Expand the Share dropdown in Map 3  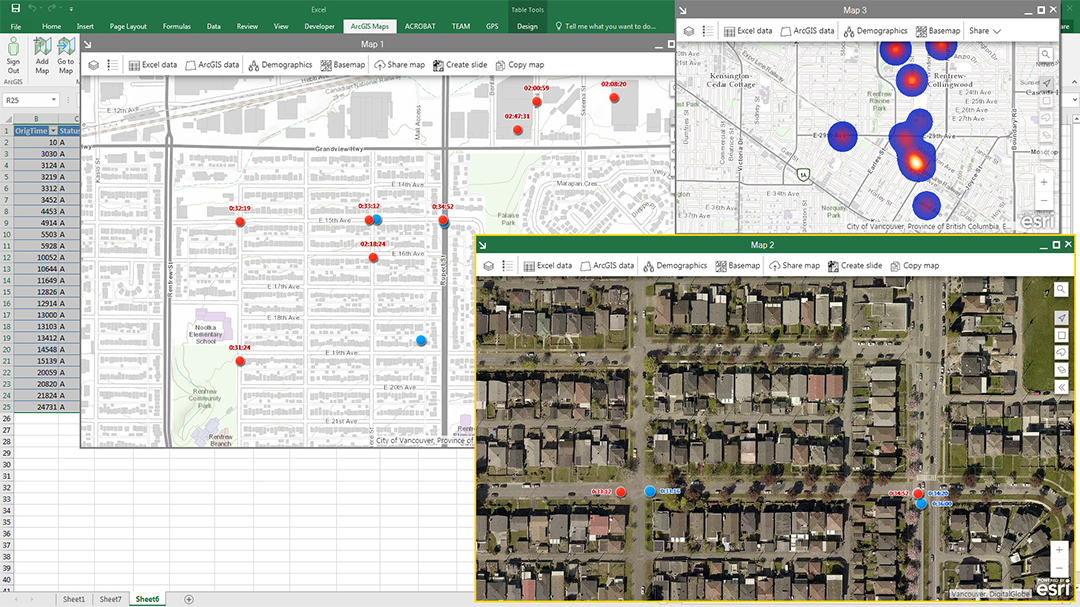[985, 31]
